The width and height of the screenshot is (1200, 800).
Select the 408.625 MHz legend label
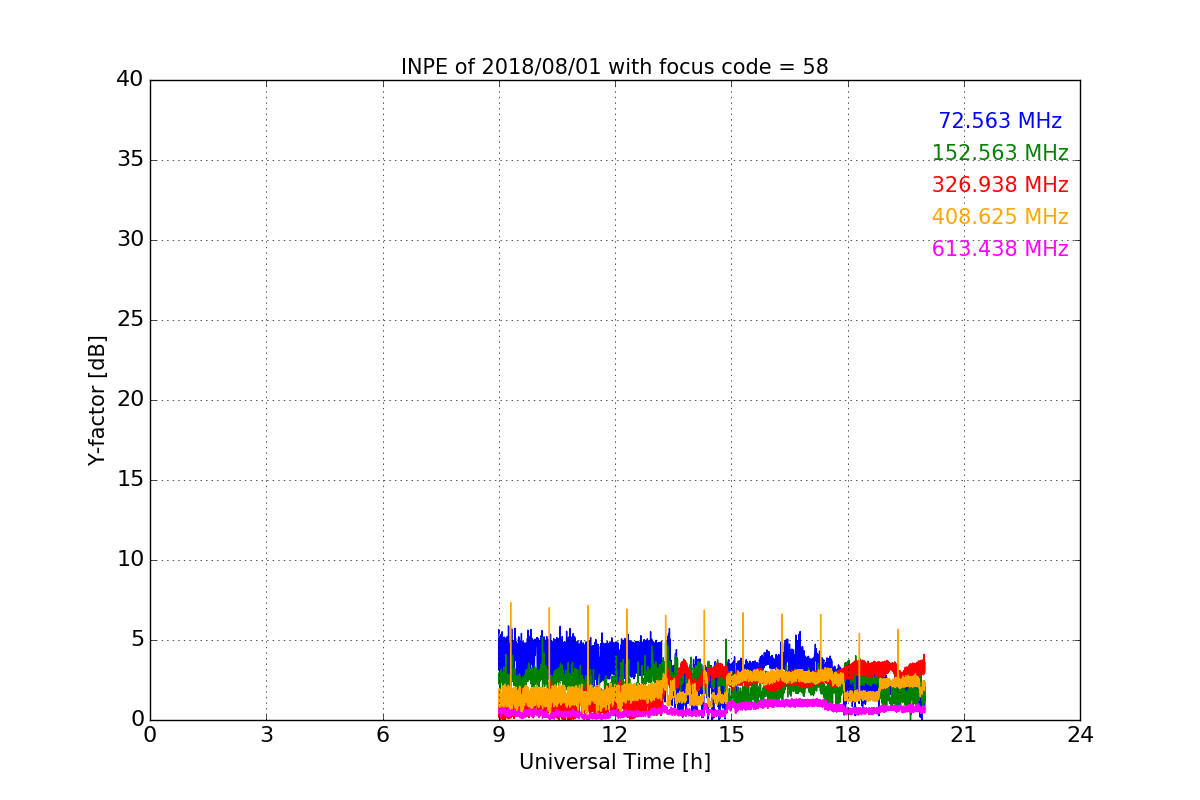(x=1000, y=217)
